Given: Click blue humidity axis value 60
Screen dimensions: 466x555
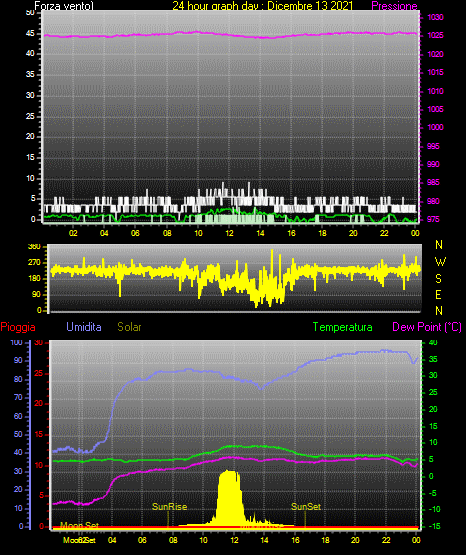Looking at the screenshot, I should tap(18, 416).
